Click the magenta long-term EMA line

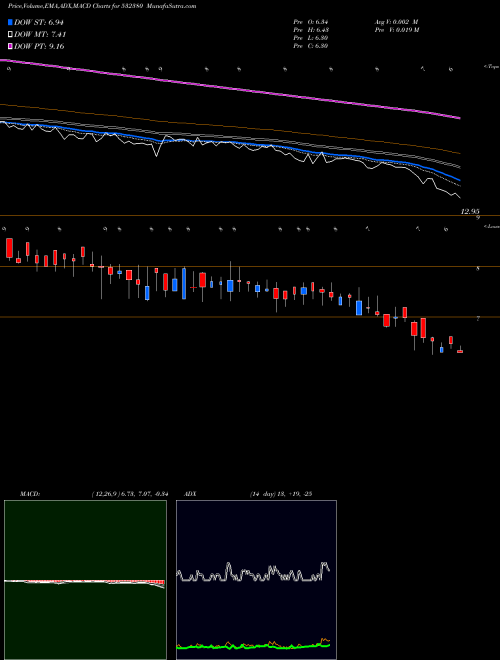(x=231, y=87)
